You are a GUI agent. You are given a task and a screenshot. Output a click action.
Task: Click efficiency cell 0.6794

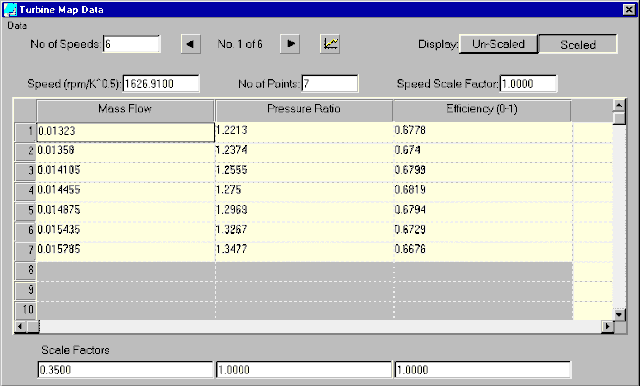(x=483, y=211)
